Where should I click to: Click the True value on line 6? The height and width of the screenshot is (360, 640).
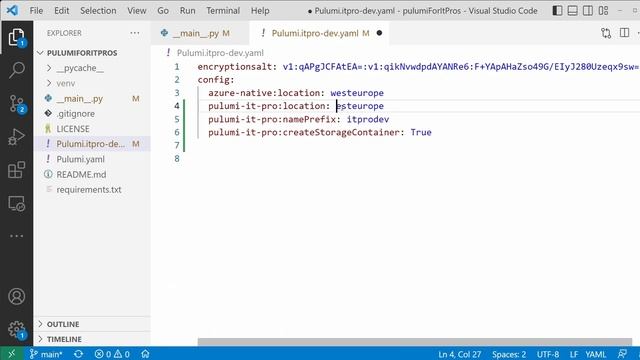point(421,132)
